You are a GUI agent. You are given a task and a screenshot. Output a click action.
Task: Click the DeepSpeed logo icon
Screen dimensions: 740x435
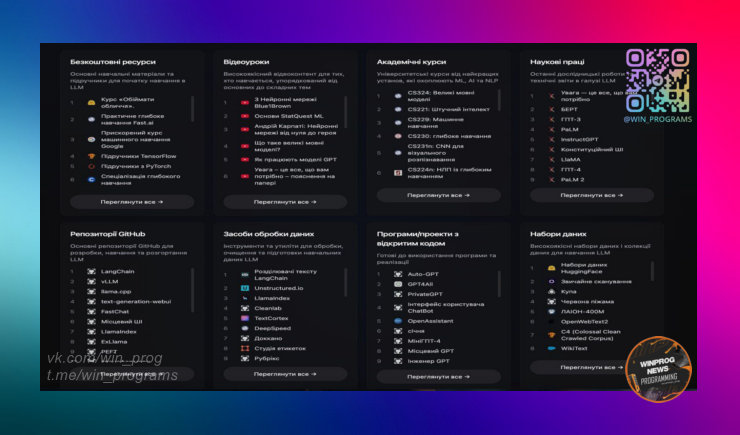[245, 328]
